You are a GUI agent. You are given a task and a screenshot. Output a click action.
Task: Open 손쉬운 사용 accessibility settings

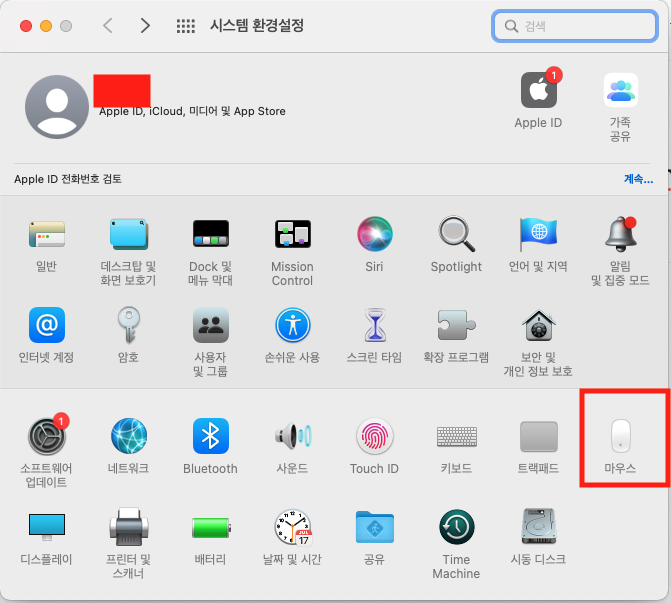pyautogui.click(x=293, y=325)
